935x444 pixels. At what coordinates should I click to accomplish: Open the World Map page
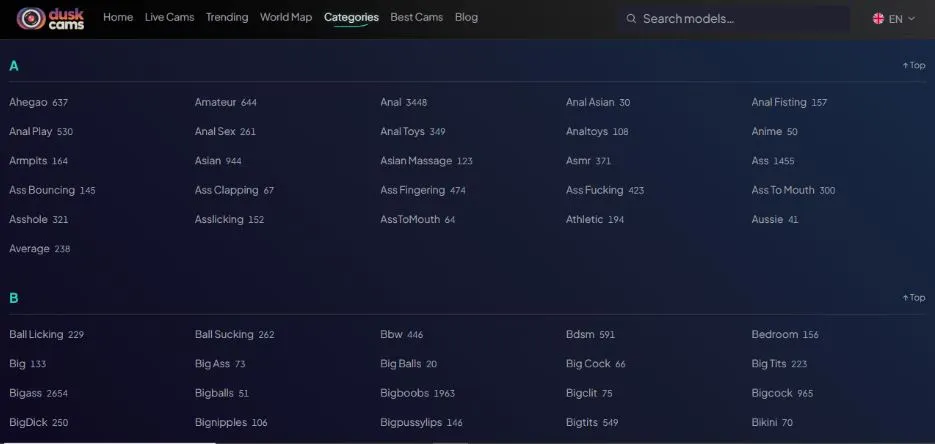286,17
